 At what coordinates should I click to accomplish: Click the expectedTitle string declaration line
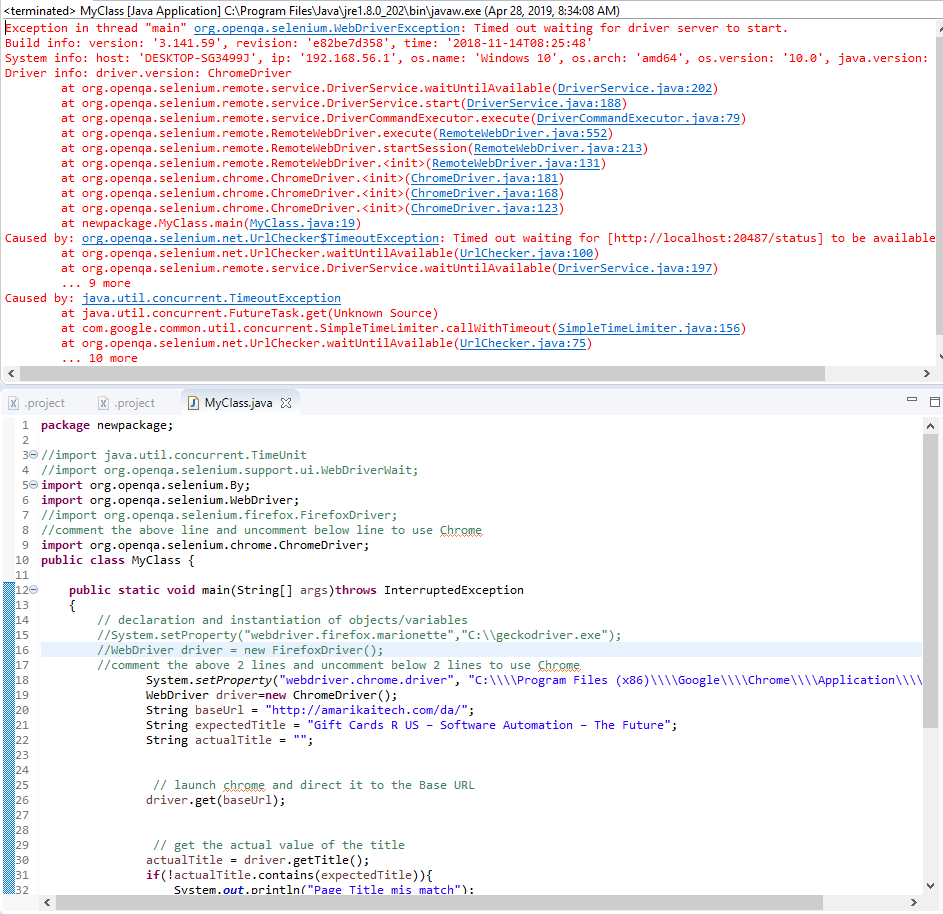(x=411, y=725)
